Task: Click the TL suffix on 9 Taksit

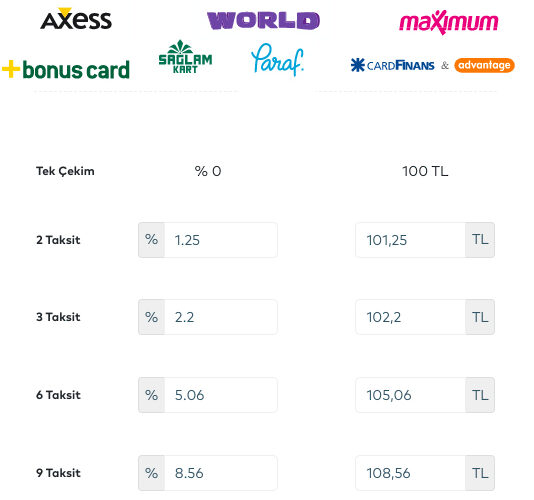Action: tap(480, 473)
